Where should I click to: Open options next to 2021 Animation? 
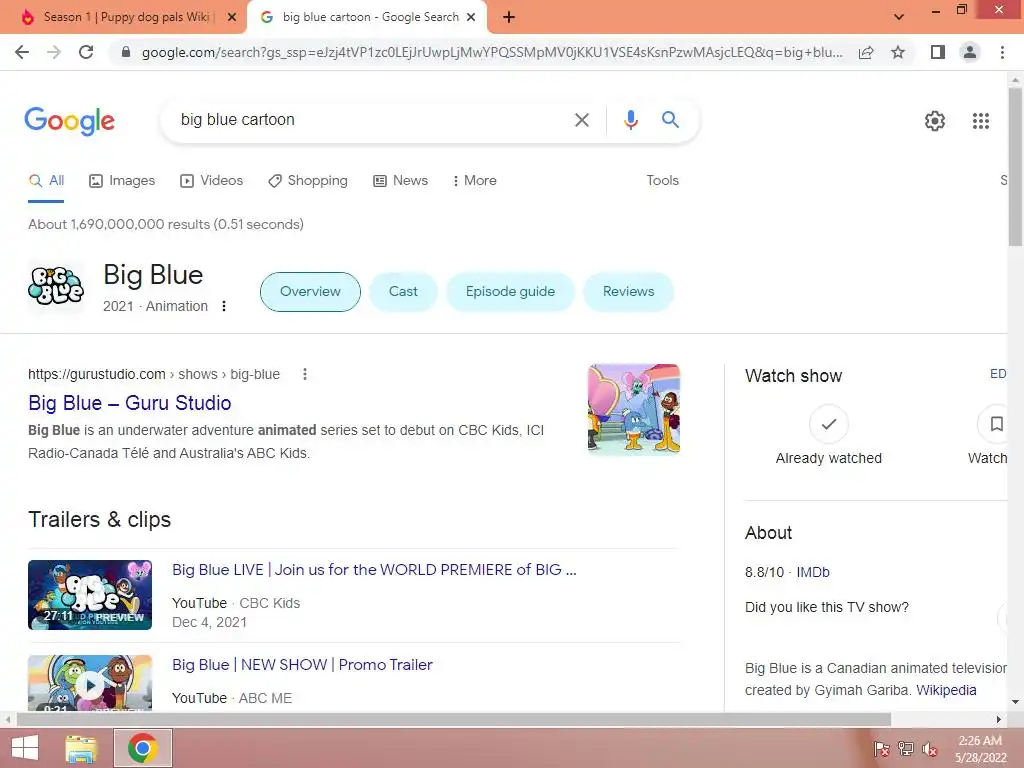[224, 306]
